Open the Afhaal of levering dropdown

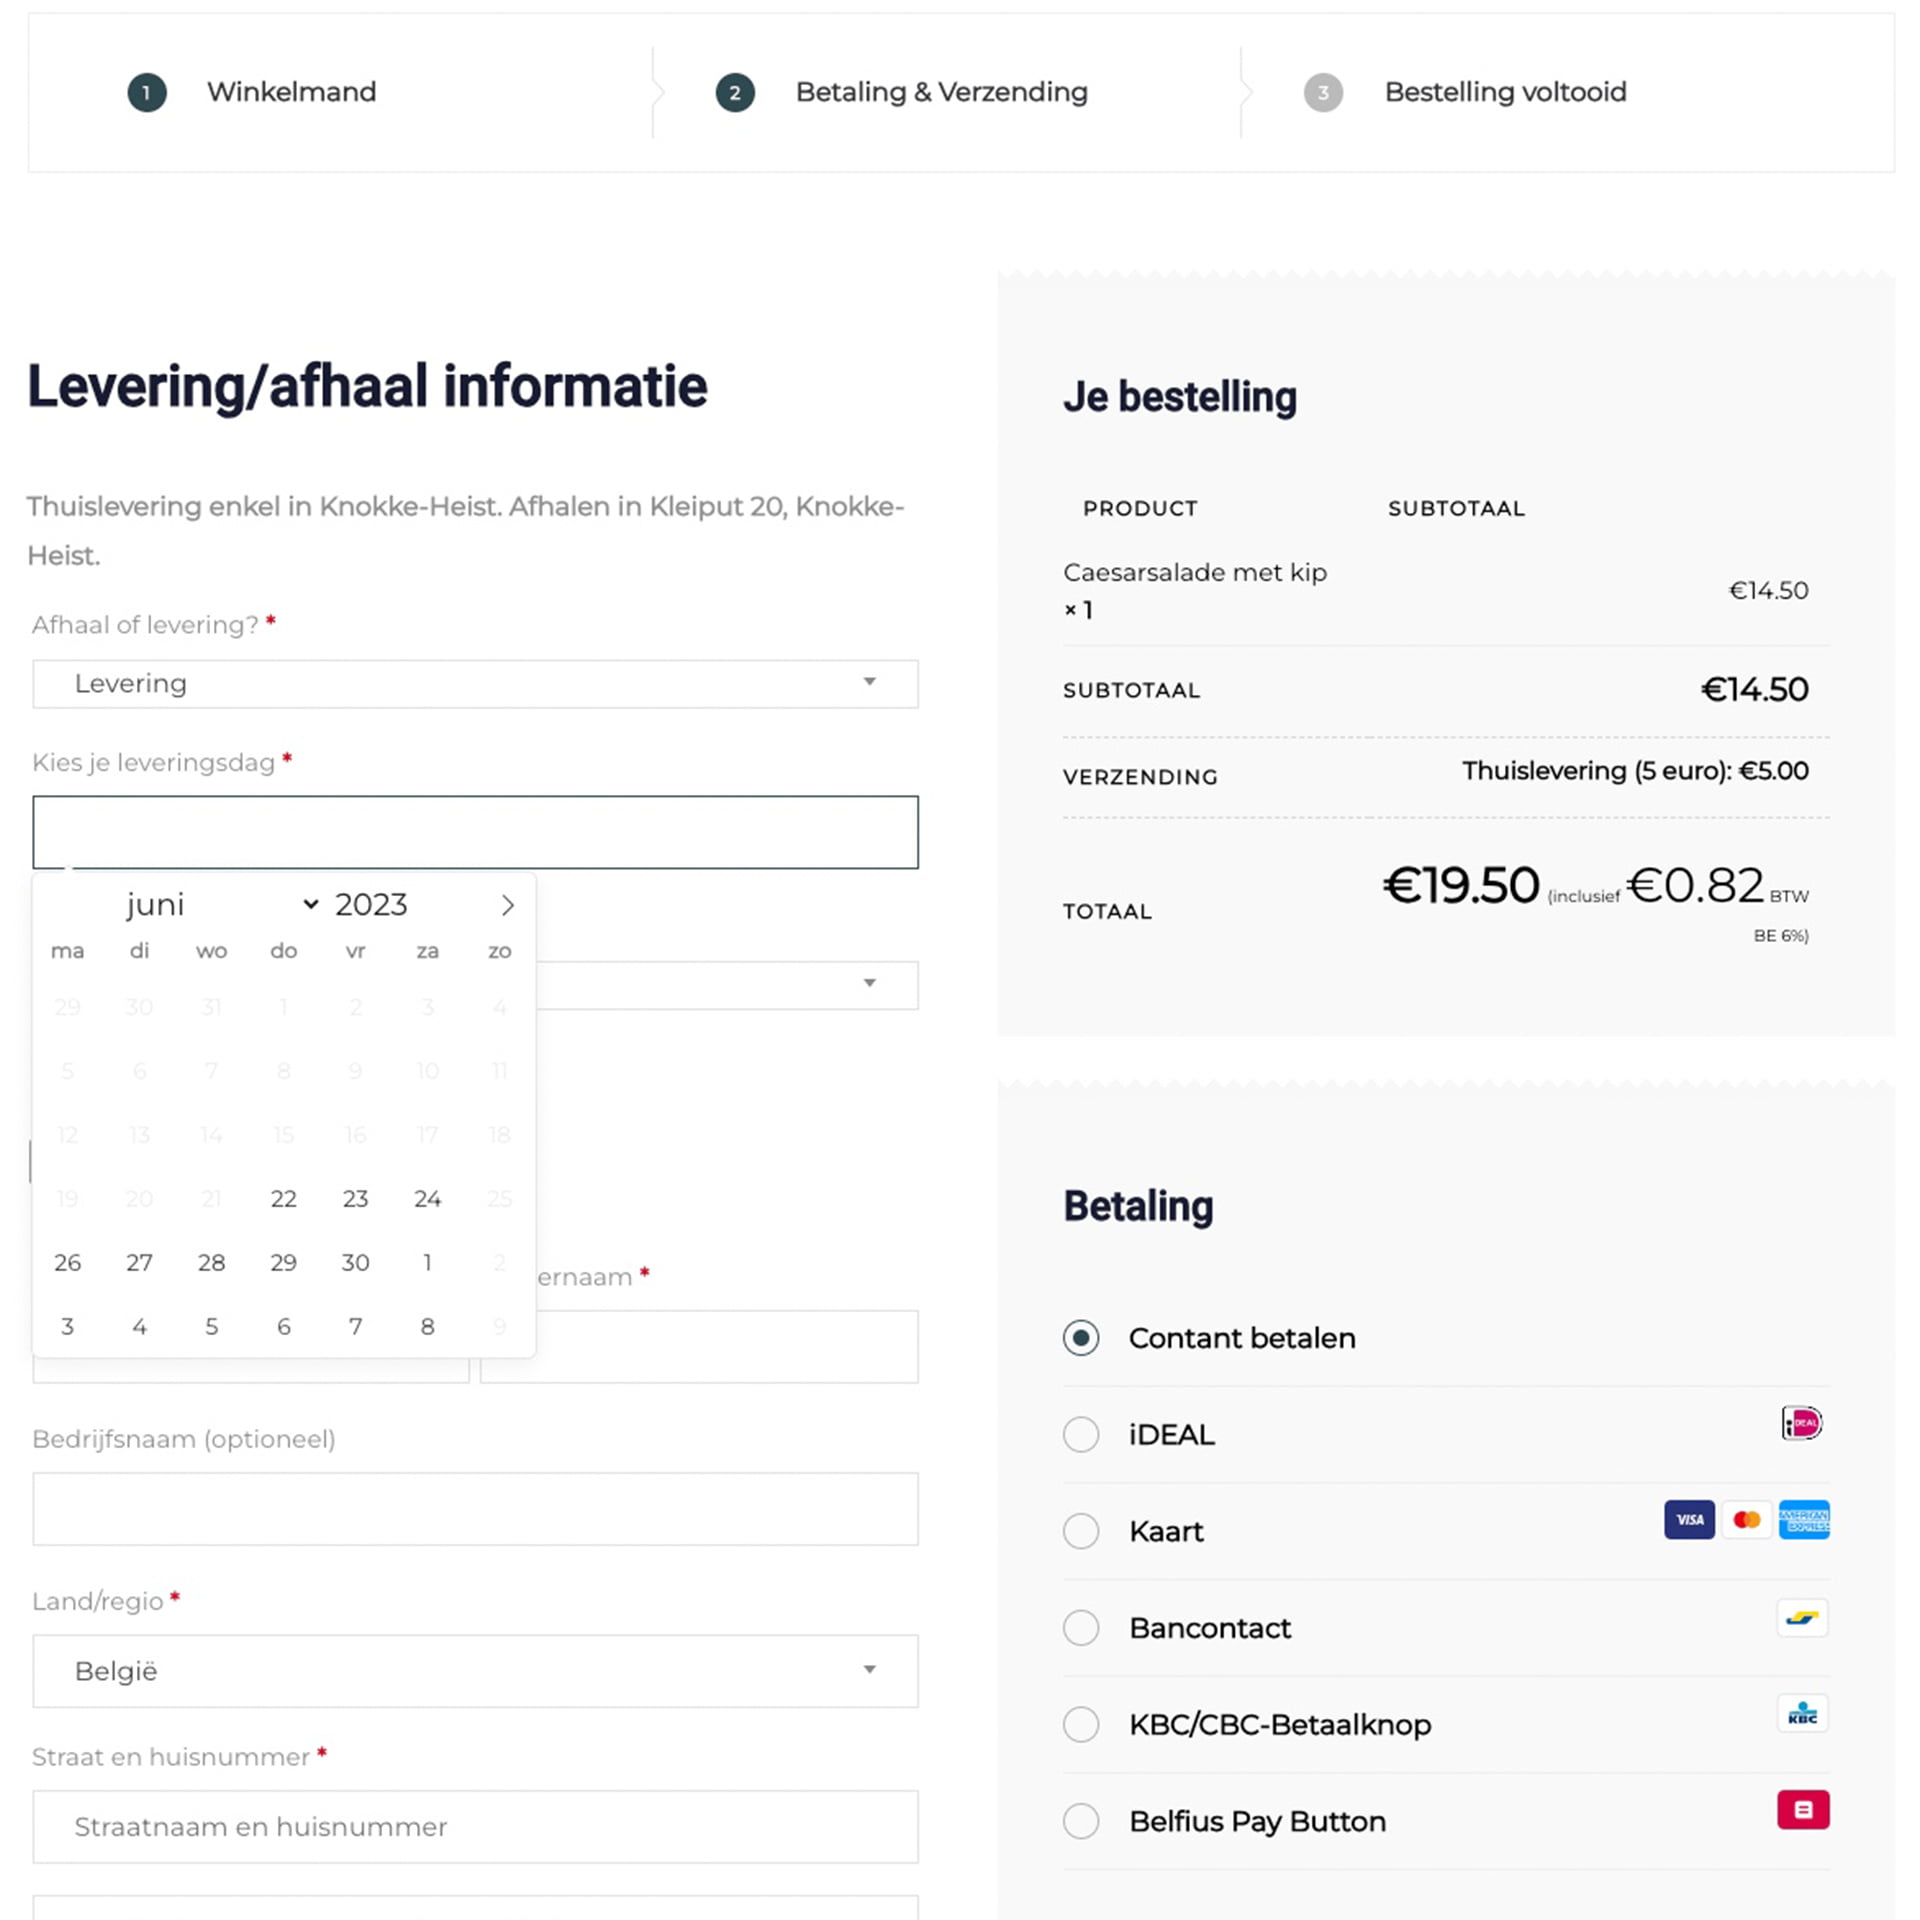point(475,684)
